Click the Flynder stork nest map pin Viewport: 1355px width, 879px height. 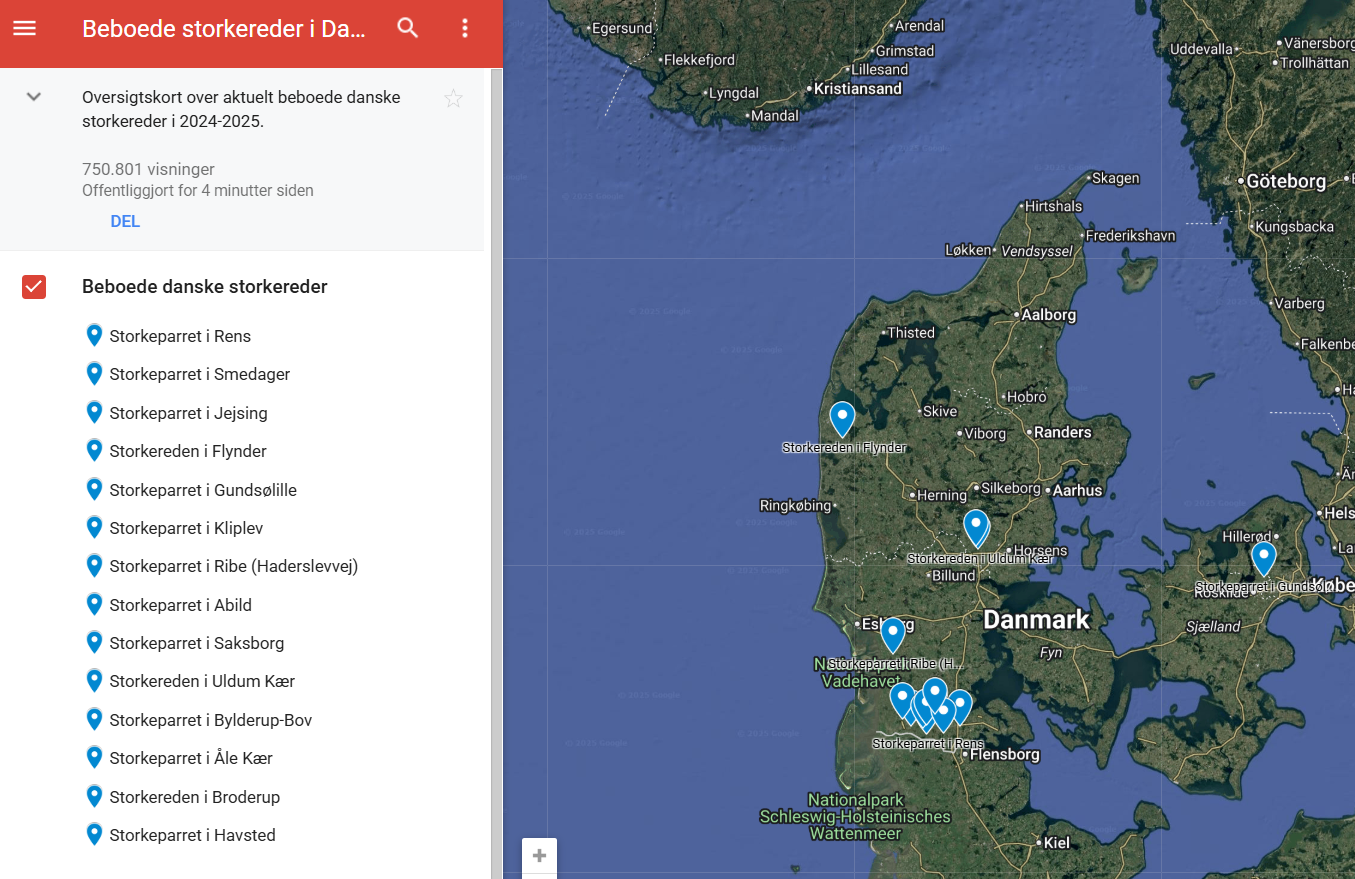click(842, 417)
